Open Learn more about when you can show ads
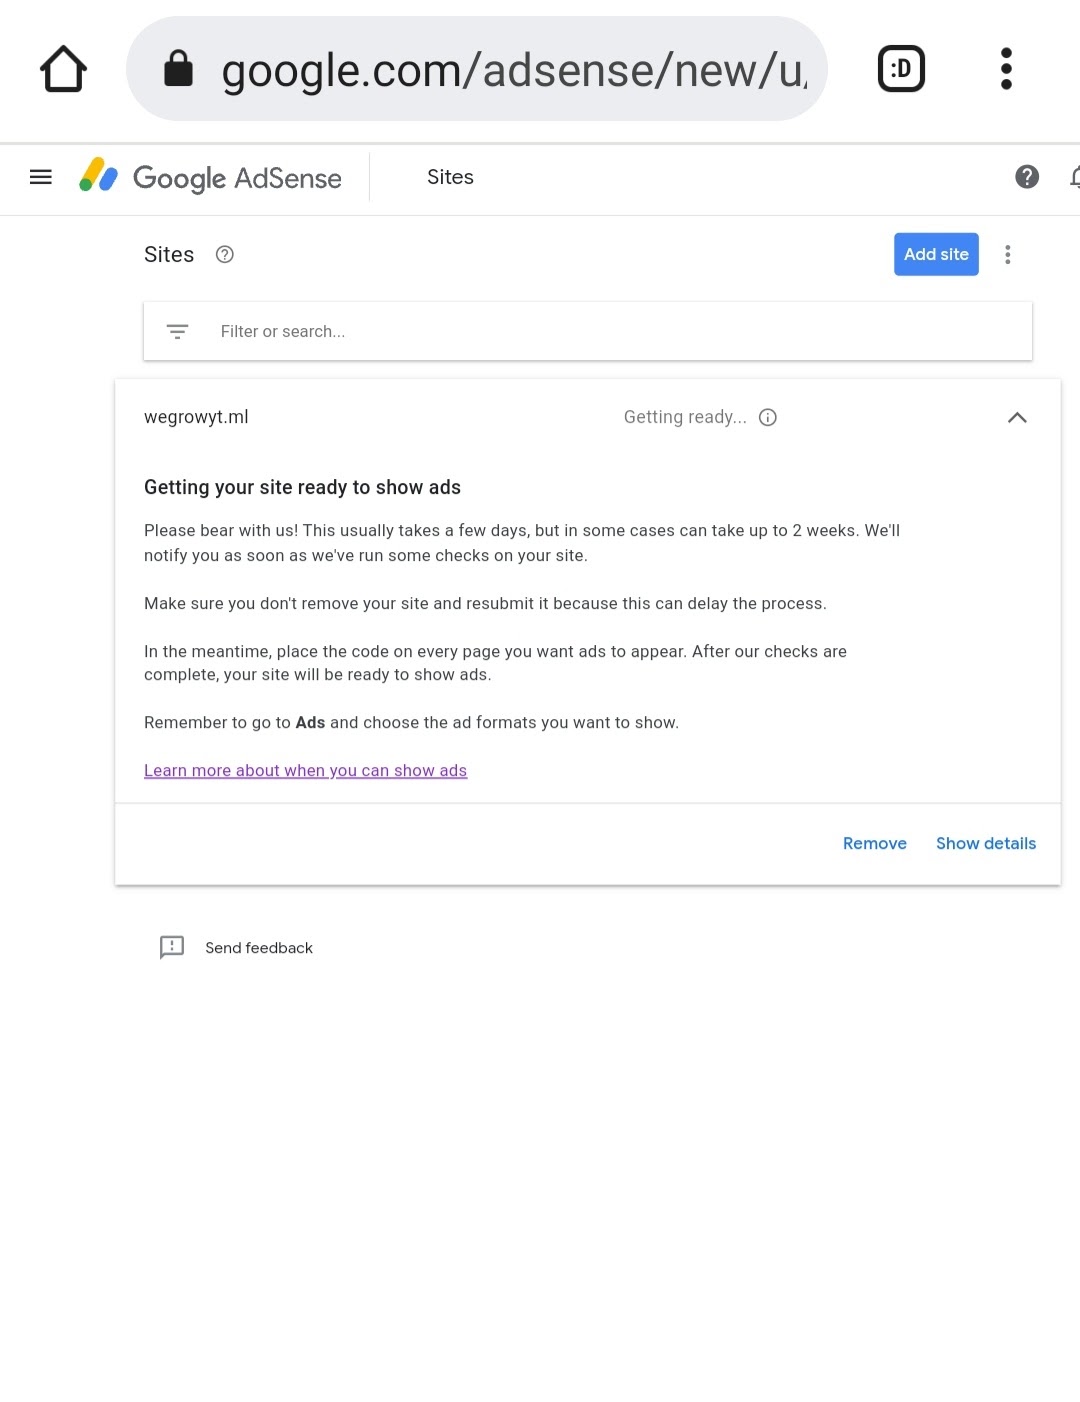The height and width of the screenshot is (1402, 1080). click(x=305, y=770)
